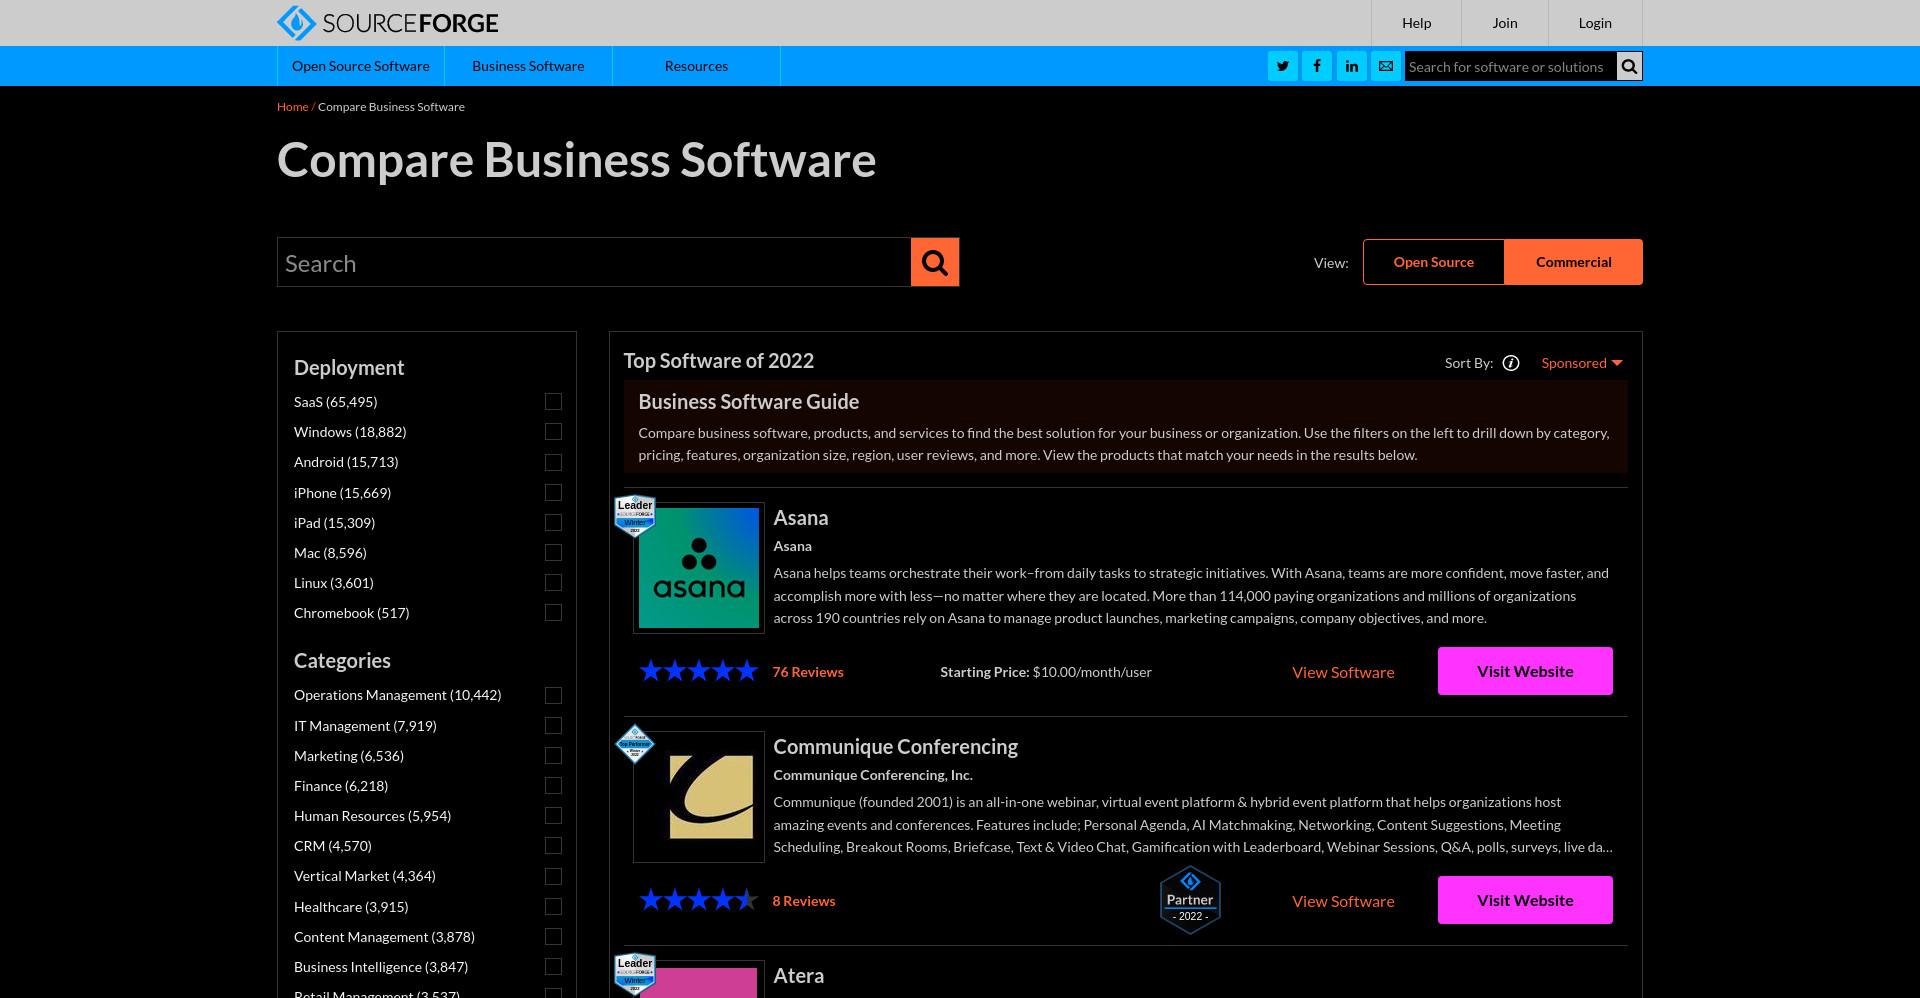Check the Mac deployment filter
The image size is (1920, 998).
tap(553, 553)
